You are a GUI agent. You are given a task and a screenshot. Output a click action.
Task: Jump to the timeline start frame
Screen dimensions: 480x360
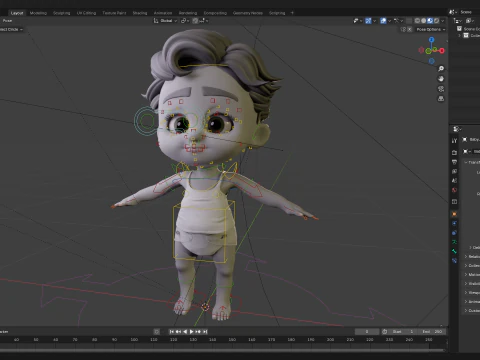pos(172,332)
